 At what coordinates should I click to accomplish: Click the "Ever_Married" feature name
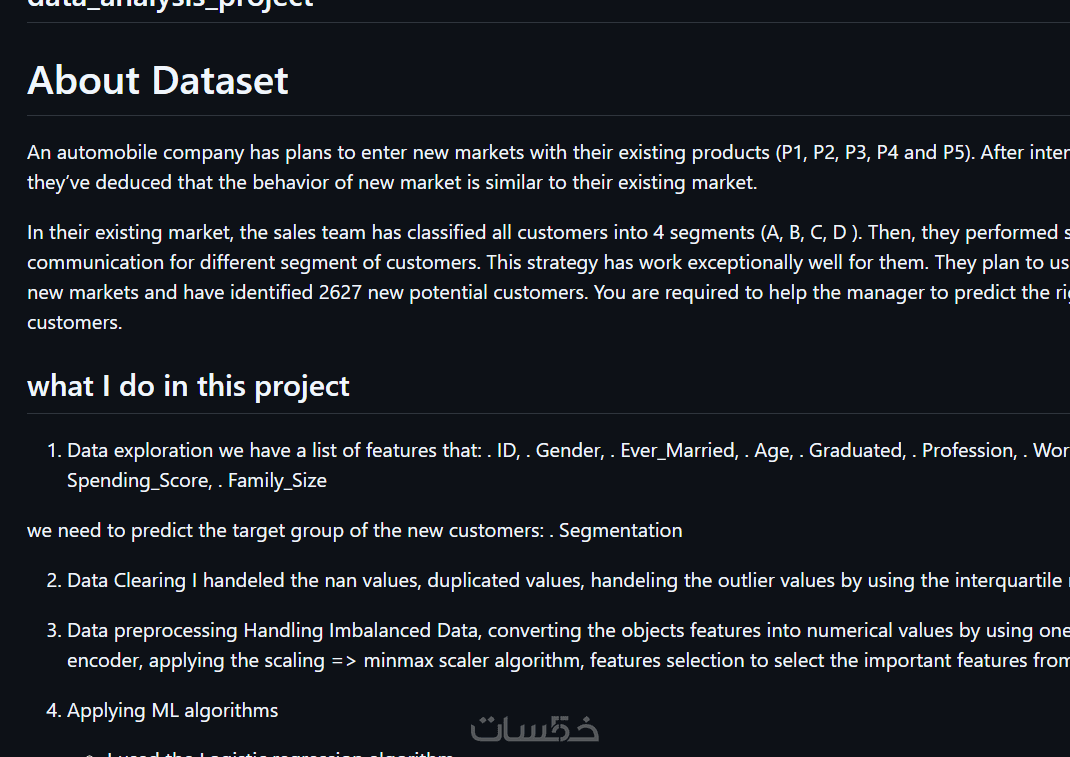[677, 450]
